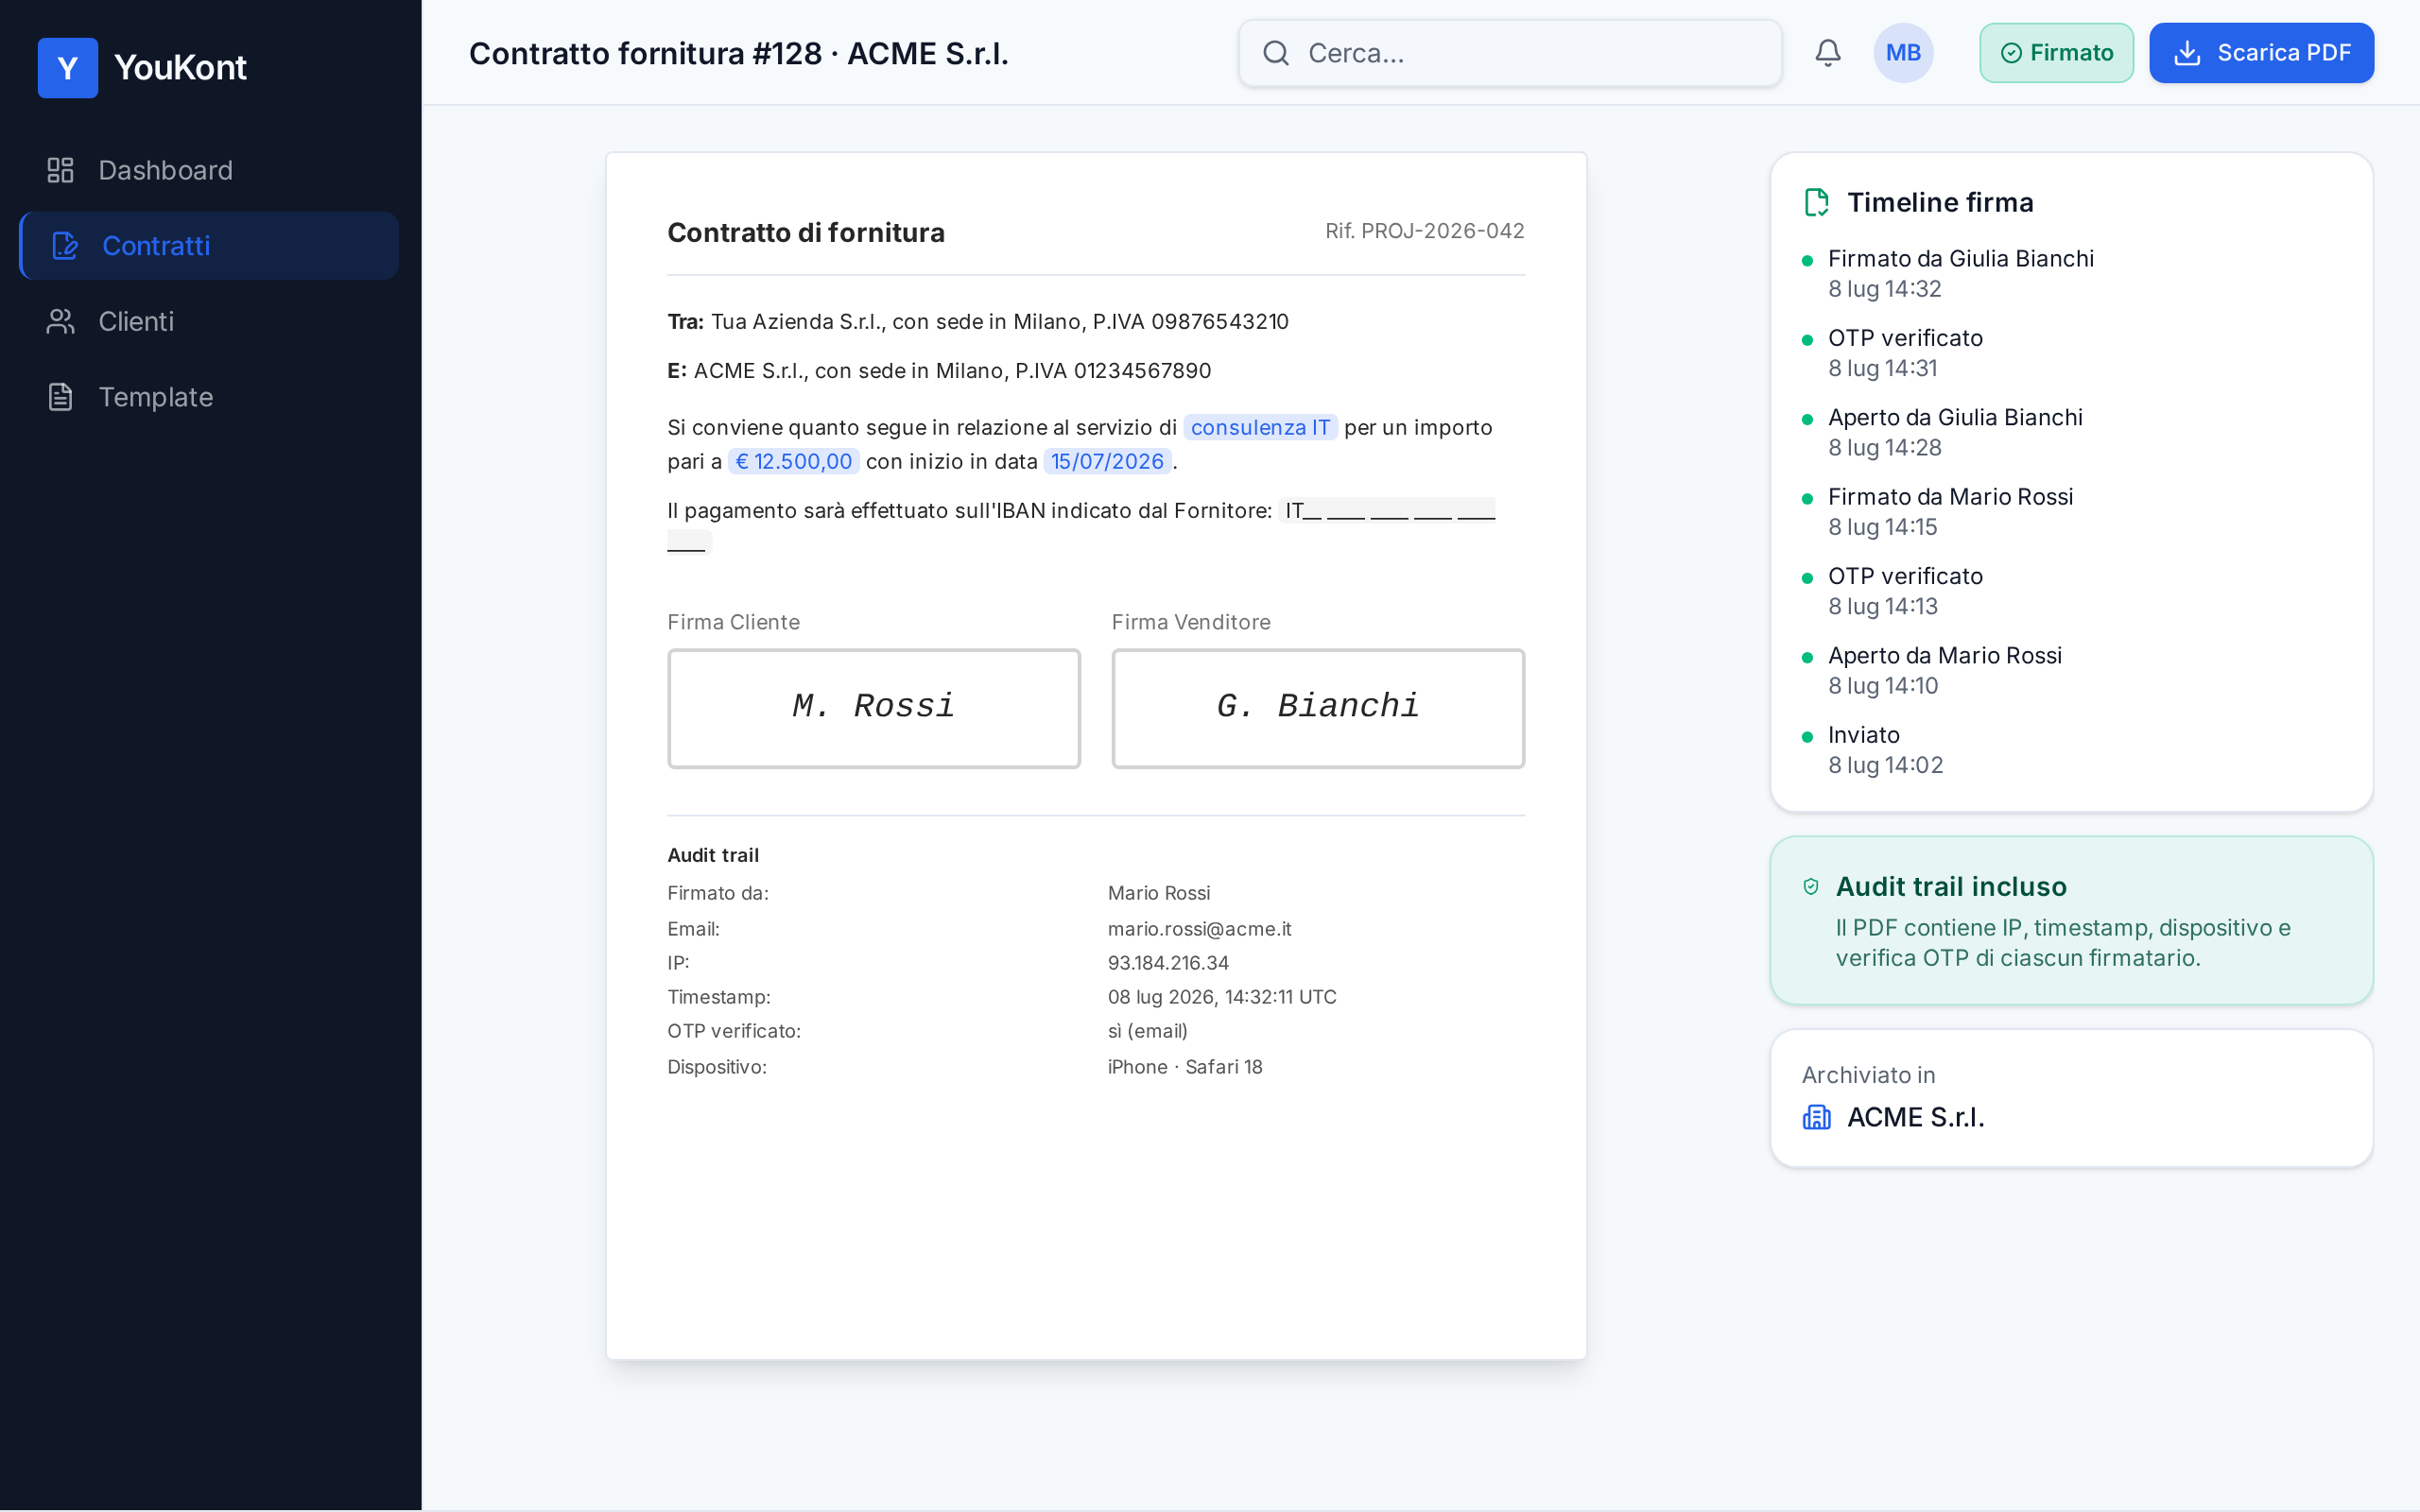Click the Firmato status badge

(2056, 53)
